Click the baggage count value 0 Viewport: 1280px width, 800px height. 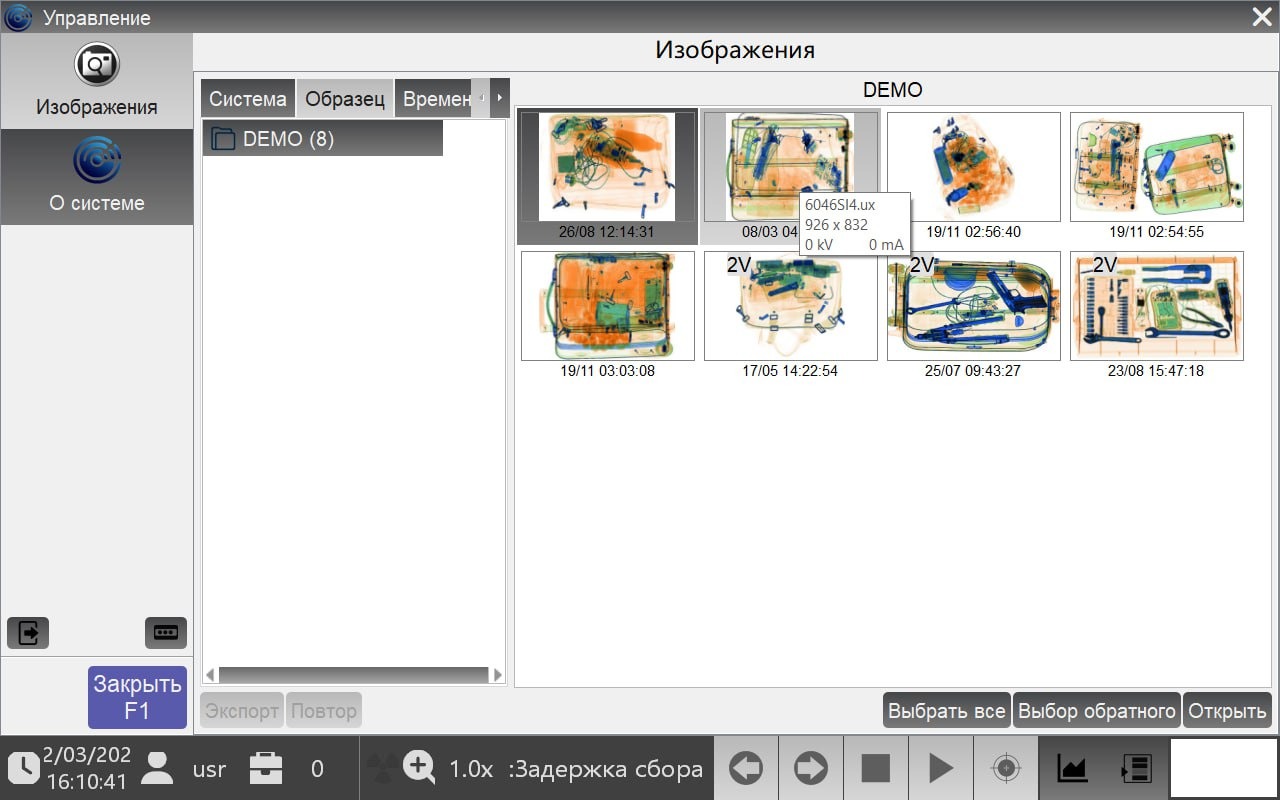tap(317, 769)
